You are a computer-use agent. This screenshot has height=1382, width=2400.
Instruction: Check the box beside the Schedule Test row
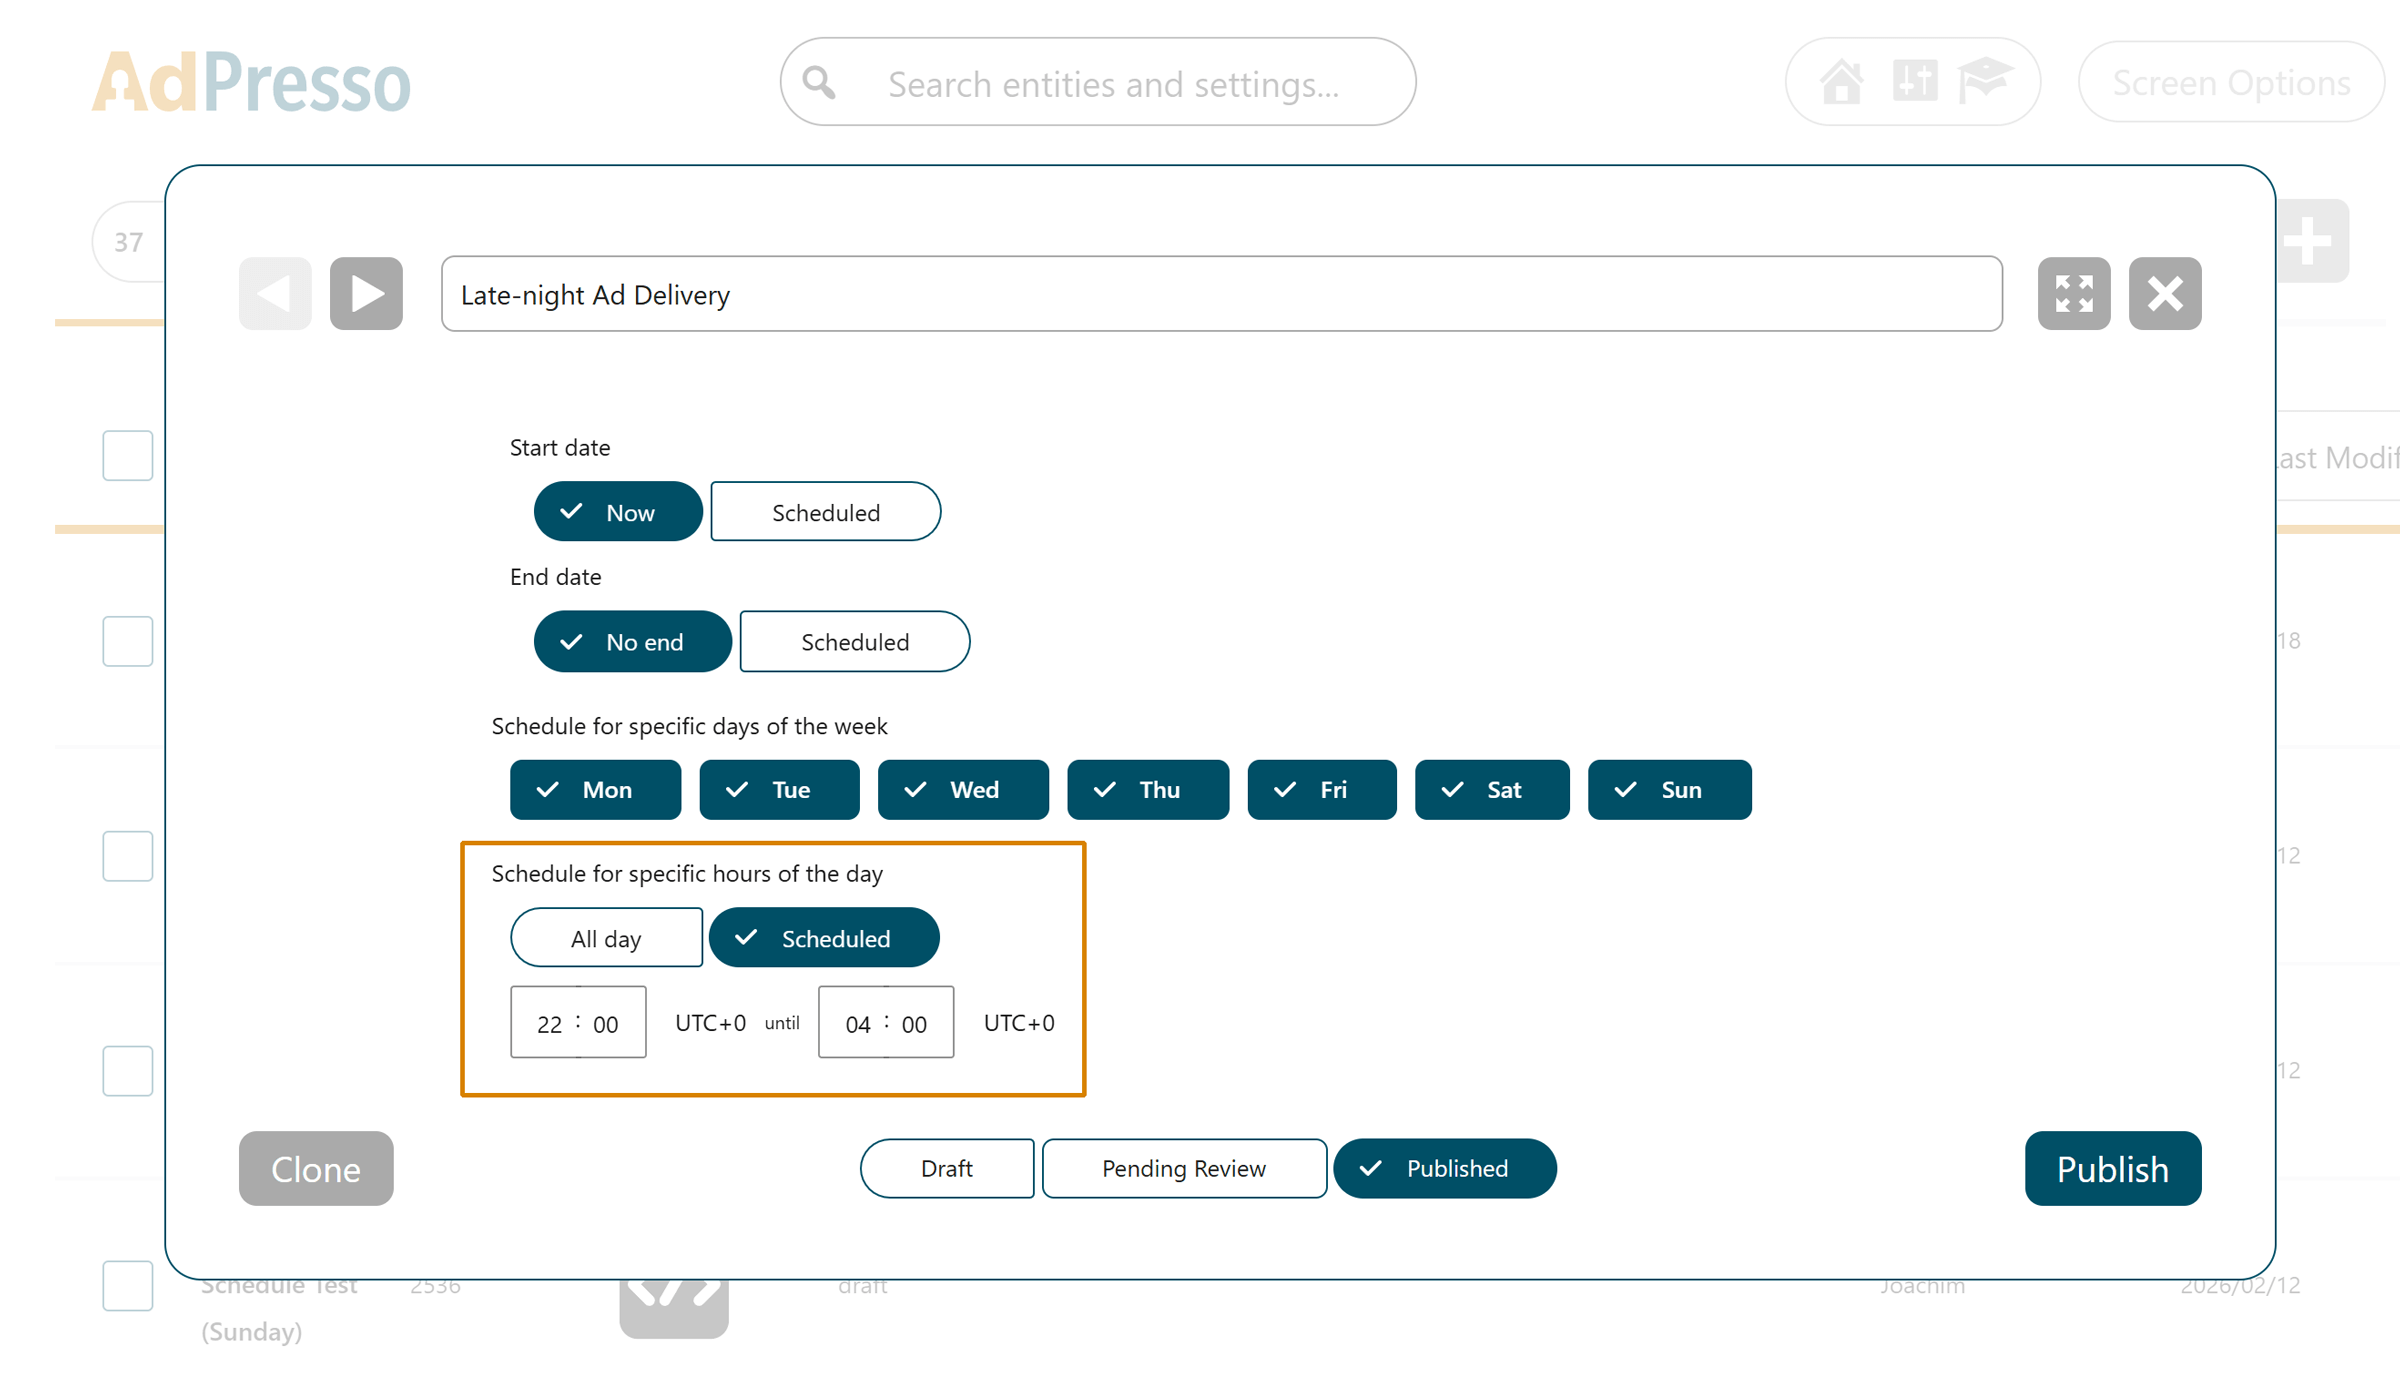coord(127,1287)
